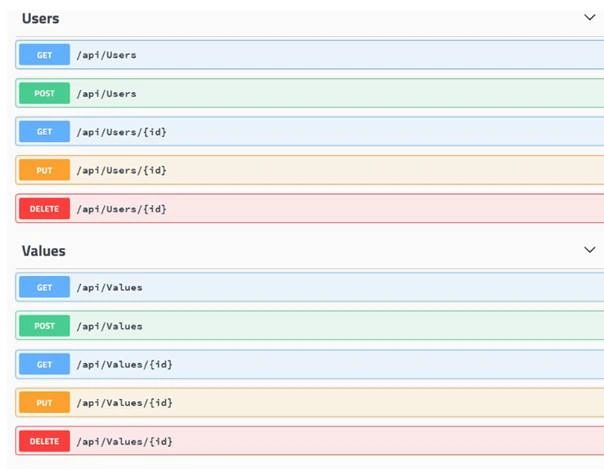Click GET badge for /api/Users/{id}

(x=44, y=132)
